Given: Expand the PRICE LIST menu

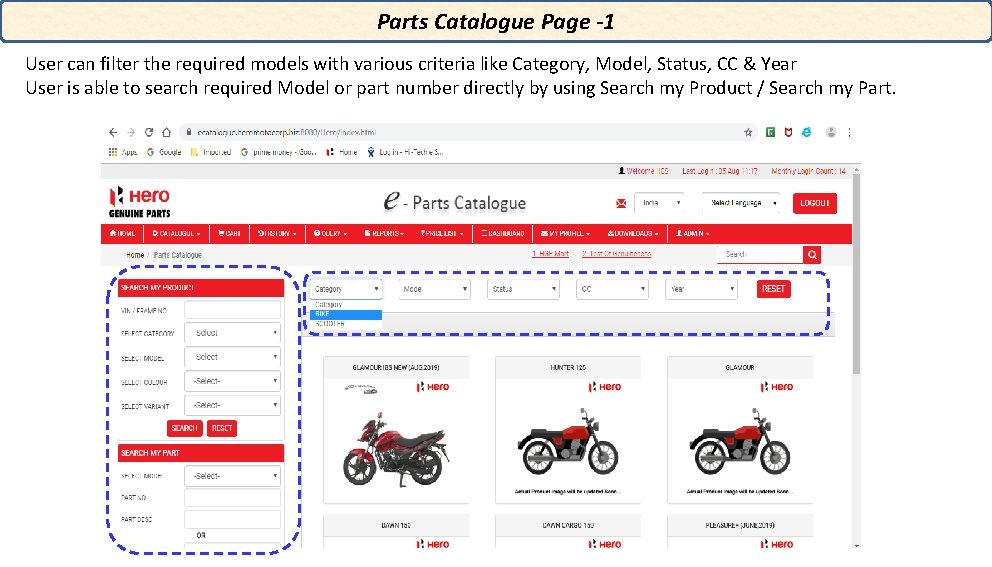Looking at the screenshot, I should tap(442, 234).
